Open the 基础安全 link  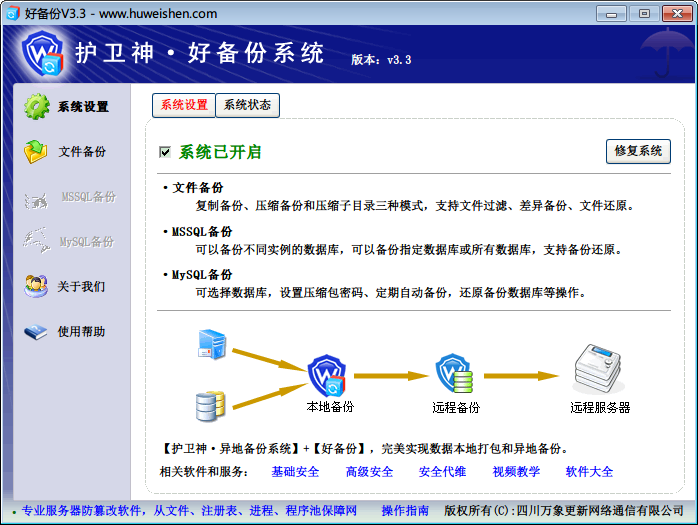(296, 472)
